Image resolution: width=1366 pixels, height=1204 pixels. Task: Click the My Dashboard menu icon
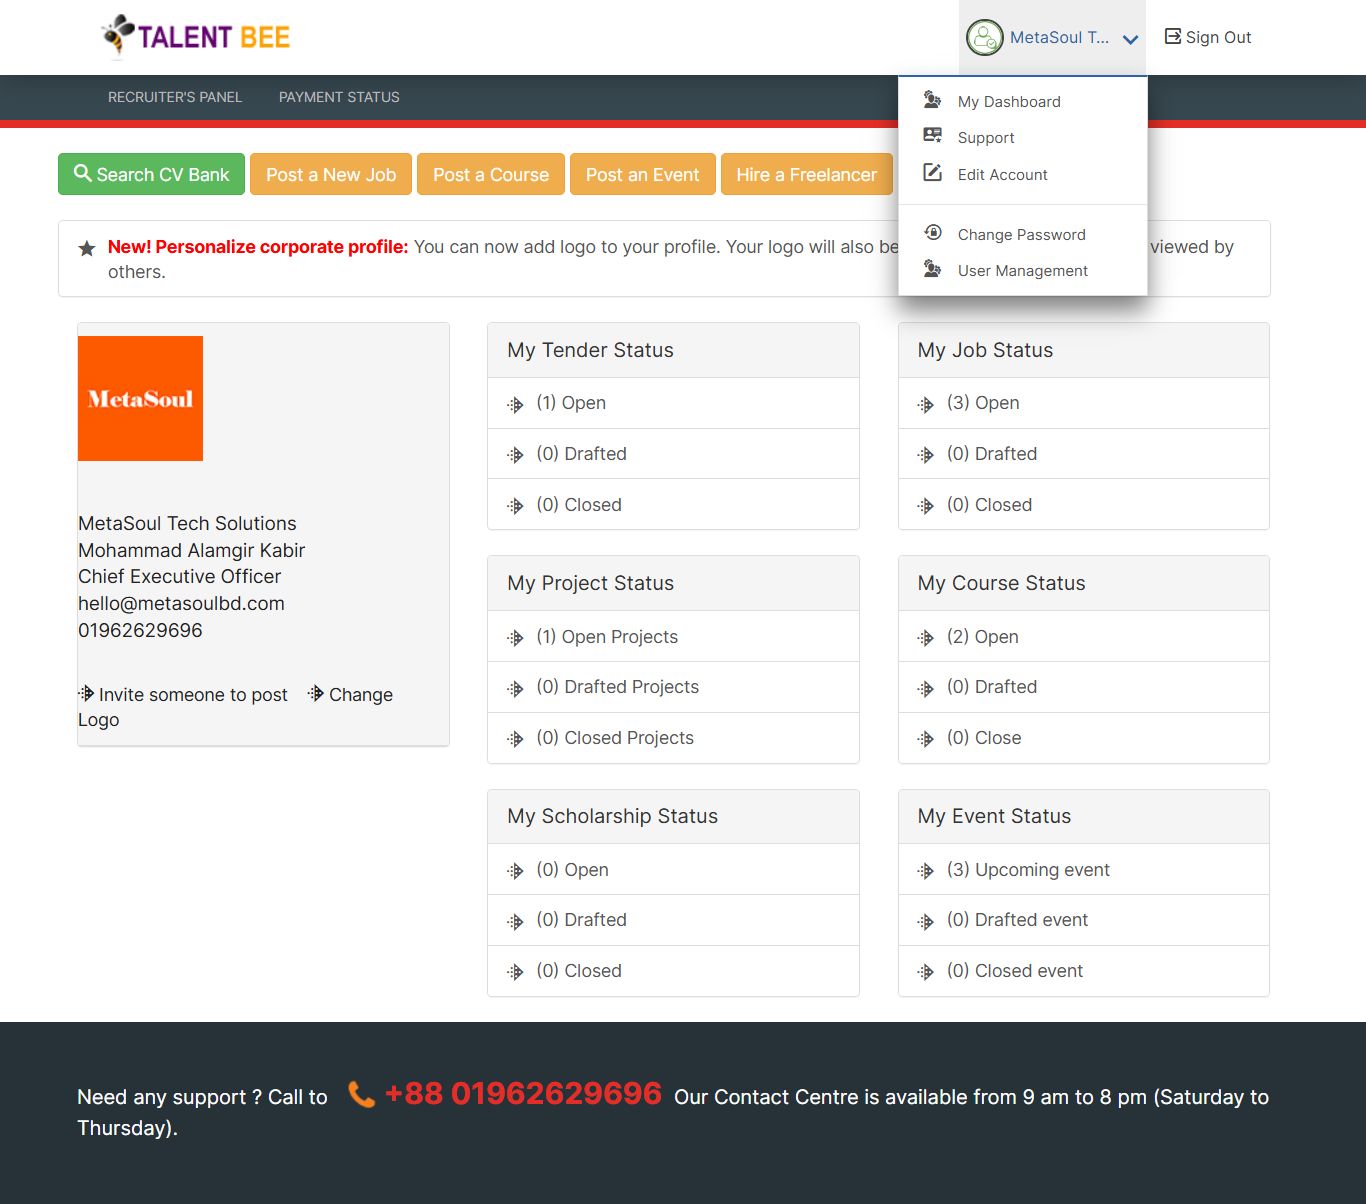932,99
